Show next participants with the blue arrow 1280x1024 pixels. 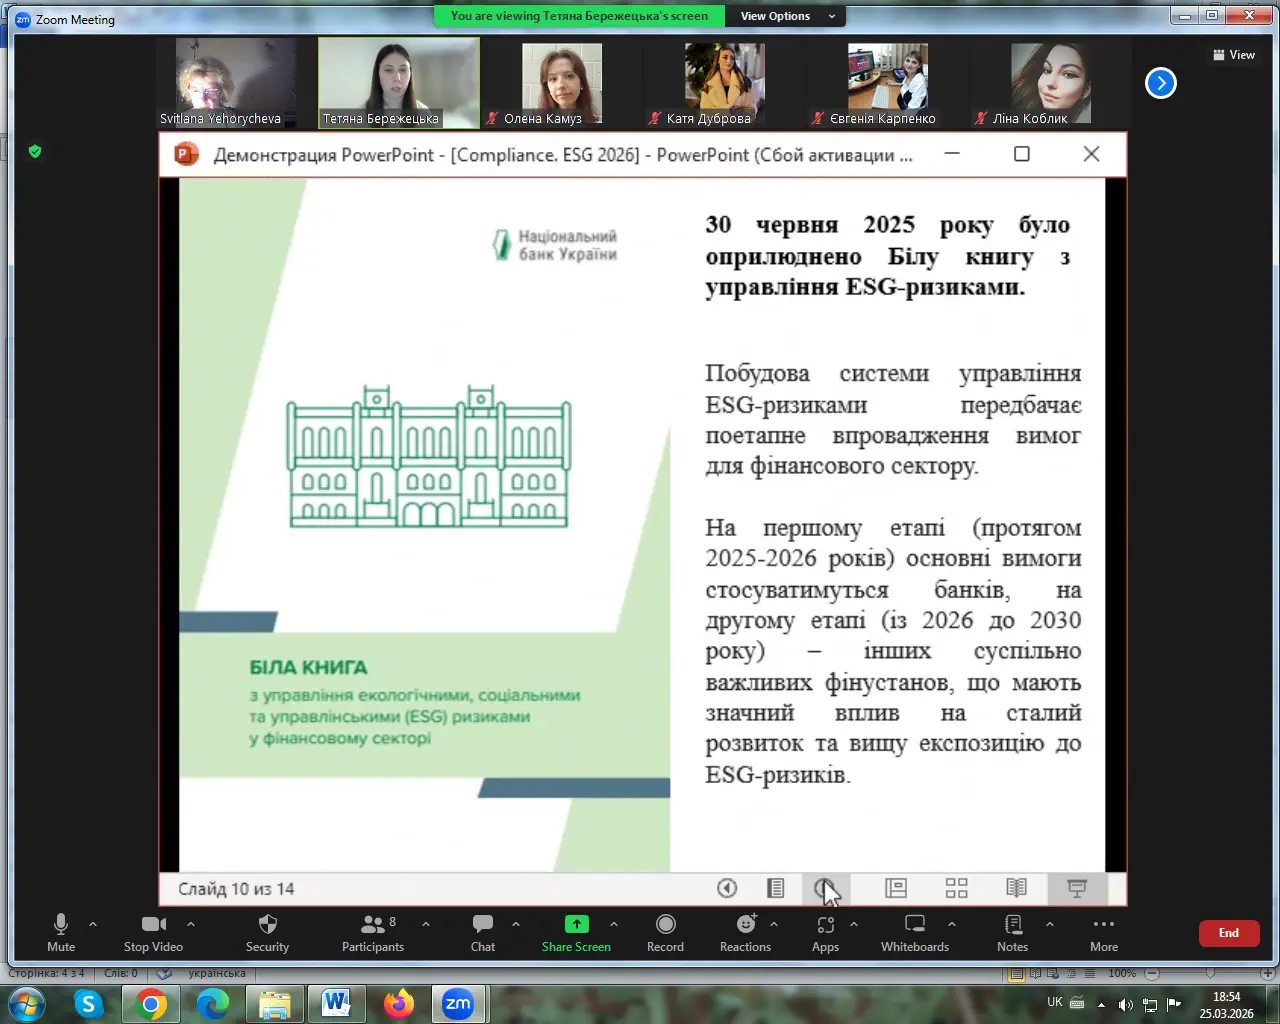click(x=1160, y=83)
